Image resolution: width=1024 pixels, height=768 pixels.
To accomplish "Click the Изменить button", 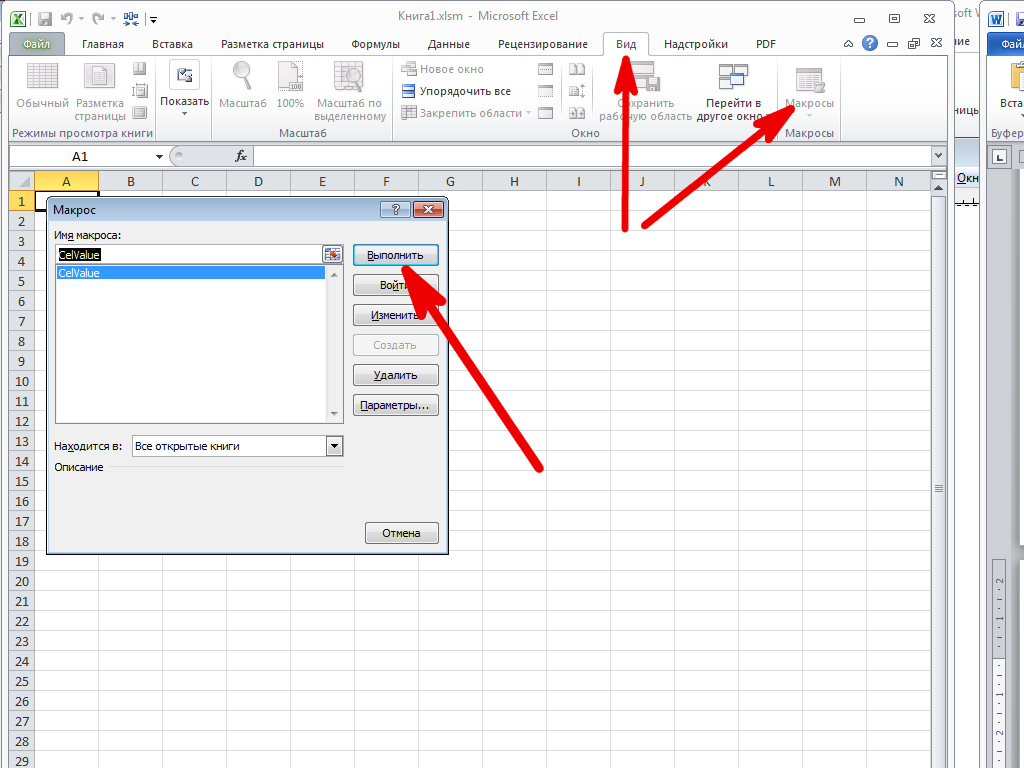I will pos(396,315).
